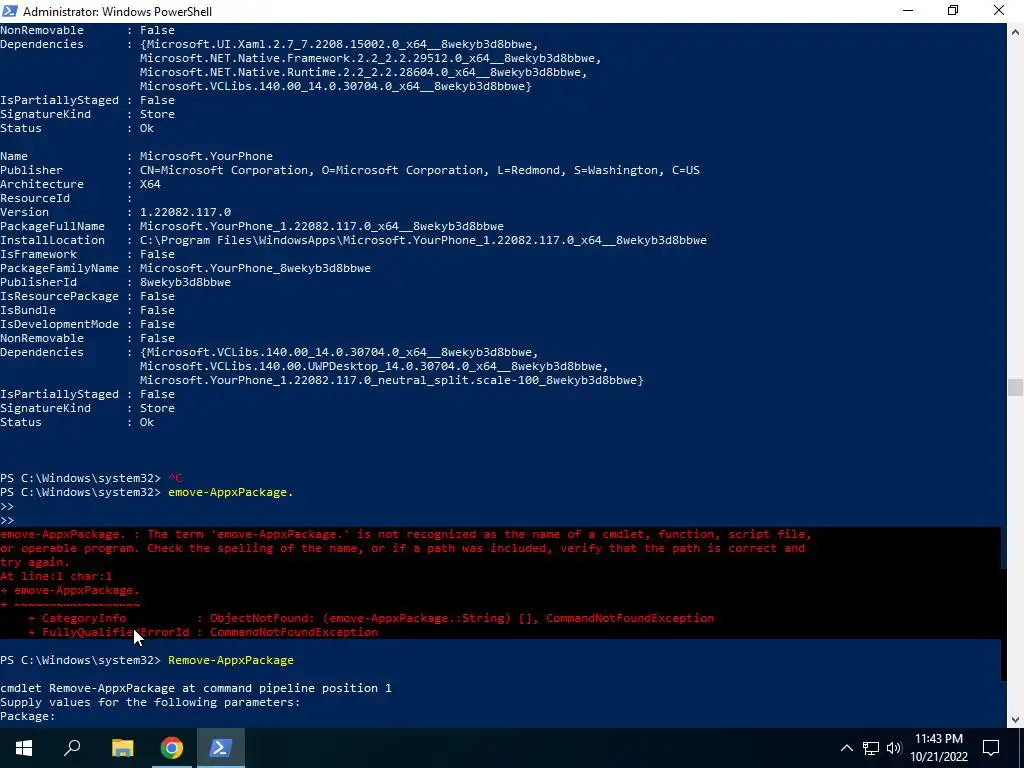Click the InstallLocation path for YourPhone
The width and height of the screenshot is (1024, 768).
coord(423,240)
